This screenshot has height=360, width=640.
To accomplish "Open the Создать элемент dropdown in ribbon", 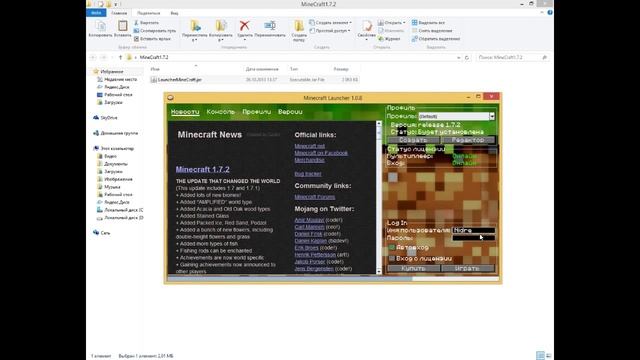I will pos(331,23).
